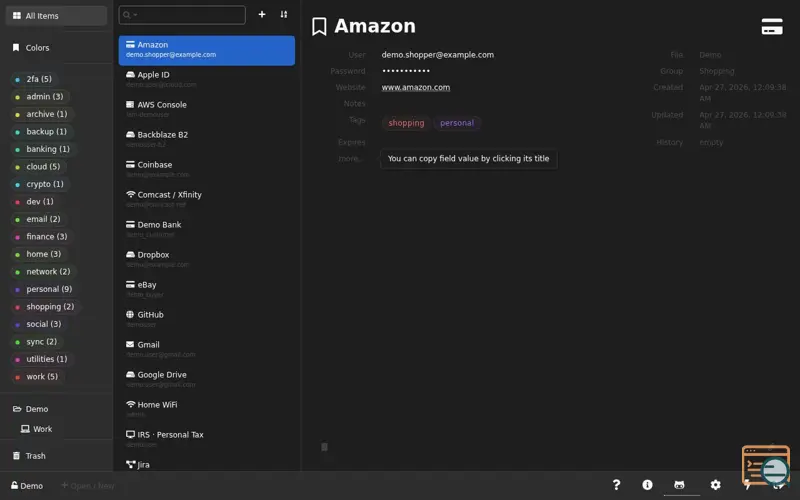The image size is (800, 500).
Task: Click the server icon of the AWS Console entry
Action: [130, 105]
